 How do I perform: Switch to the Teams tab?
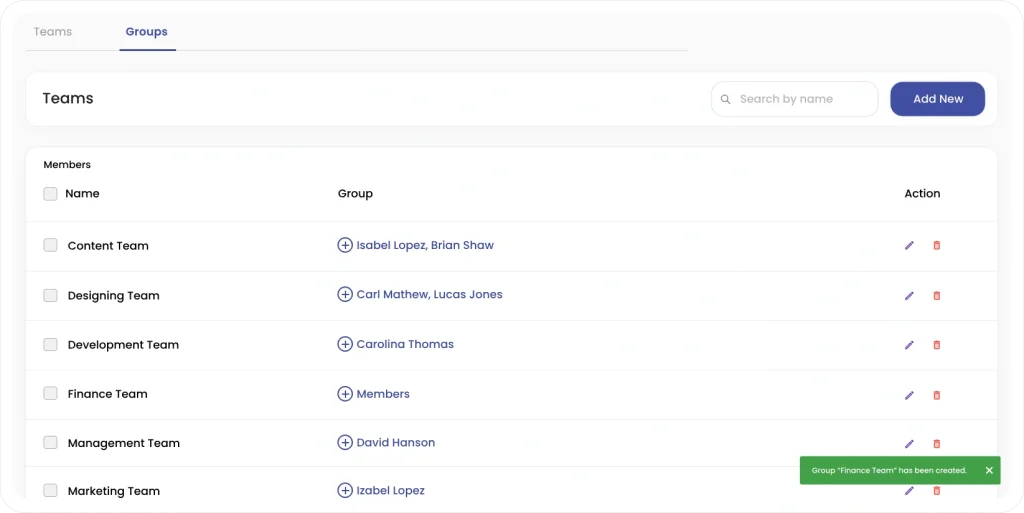[x=53, y=31]
